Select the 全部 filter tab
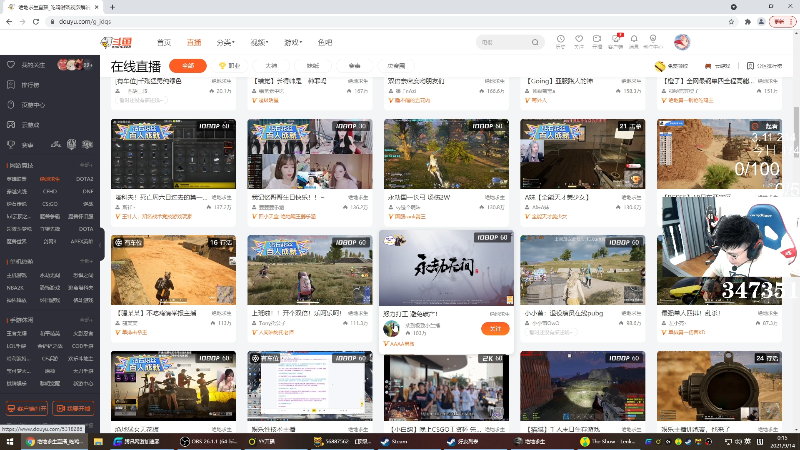This screenshot has height=450, width=800. click(188, 66)
